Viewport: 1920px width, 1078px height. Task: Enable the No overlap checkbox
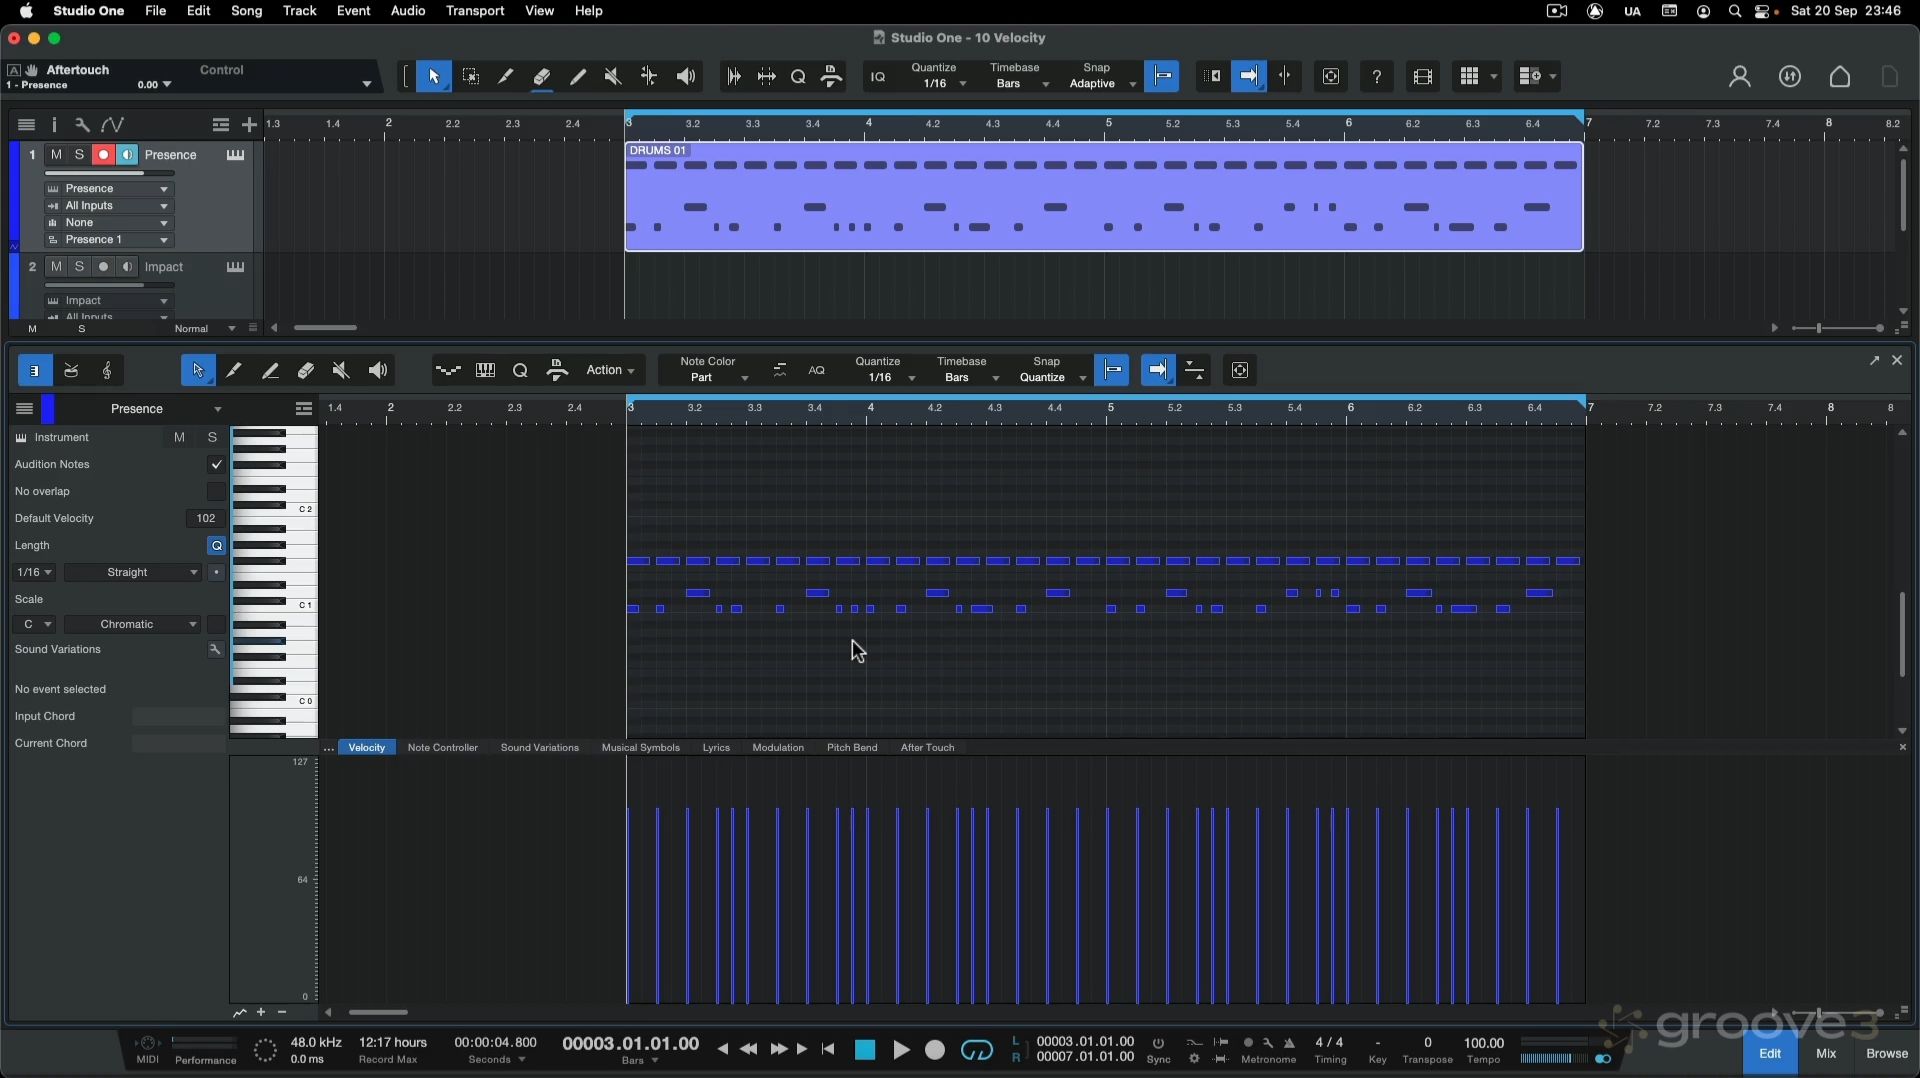click(x=216, y=492)
